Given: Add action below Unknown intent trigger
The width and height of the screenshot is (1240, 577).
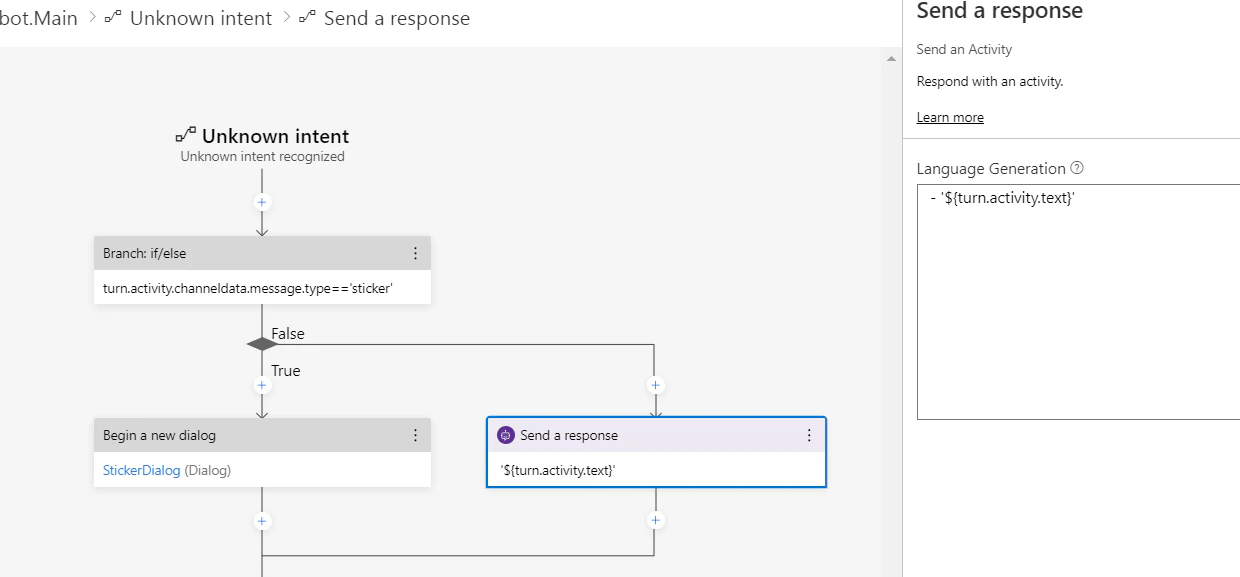Looking at the screenshot, I should pos(262,202).
